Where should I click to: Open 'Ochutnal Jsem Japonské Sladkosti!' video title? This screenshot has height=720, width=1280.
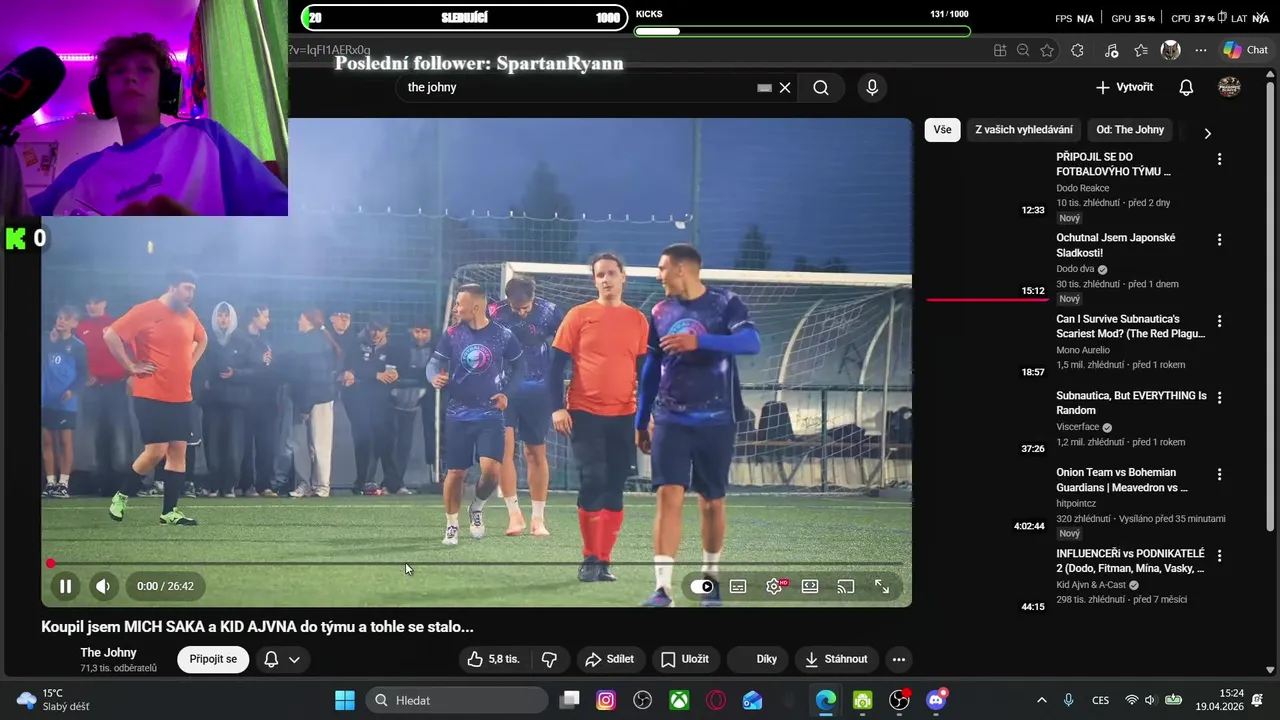point(1116,245)
